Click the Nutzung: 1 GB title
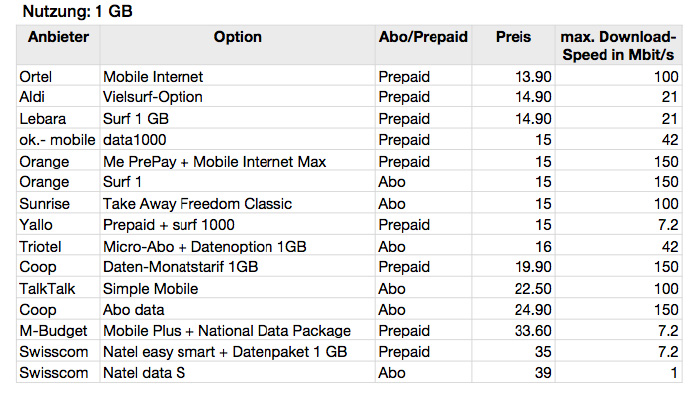Screen dimensions: 699x393 click(78, 11)
